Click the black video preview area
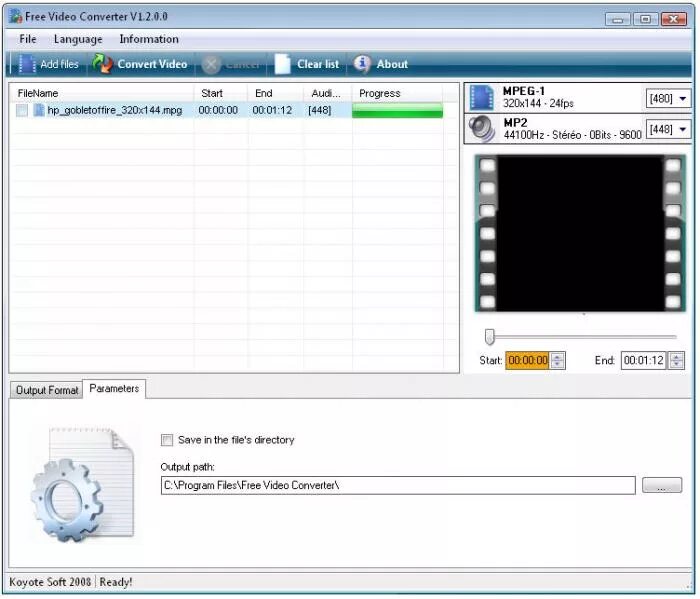Viewport: 700px width, 599px height. [581, 234]
